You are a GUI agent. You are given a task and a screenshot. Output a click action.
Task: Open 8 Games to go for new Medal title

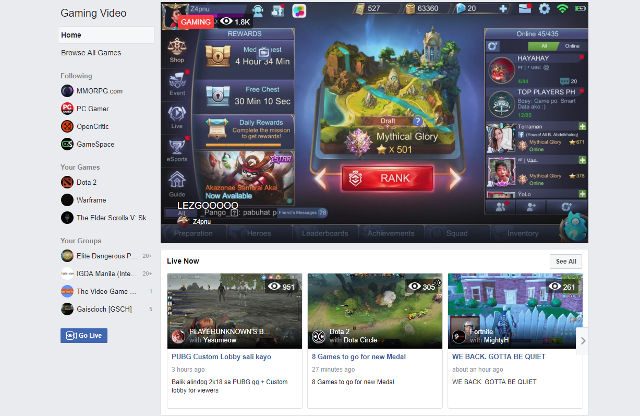(359, 356)
